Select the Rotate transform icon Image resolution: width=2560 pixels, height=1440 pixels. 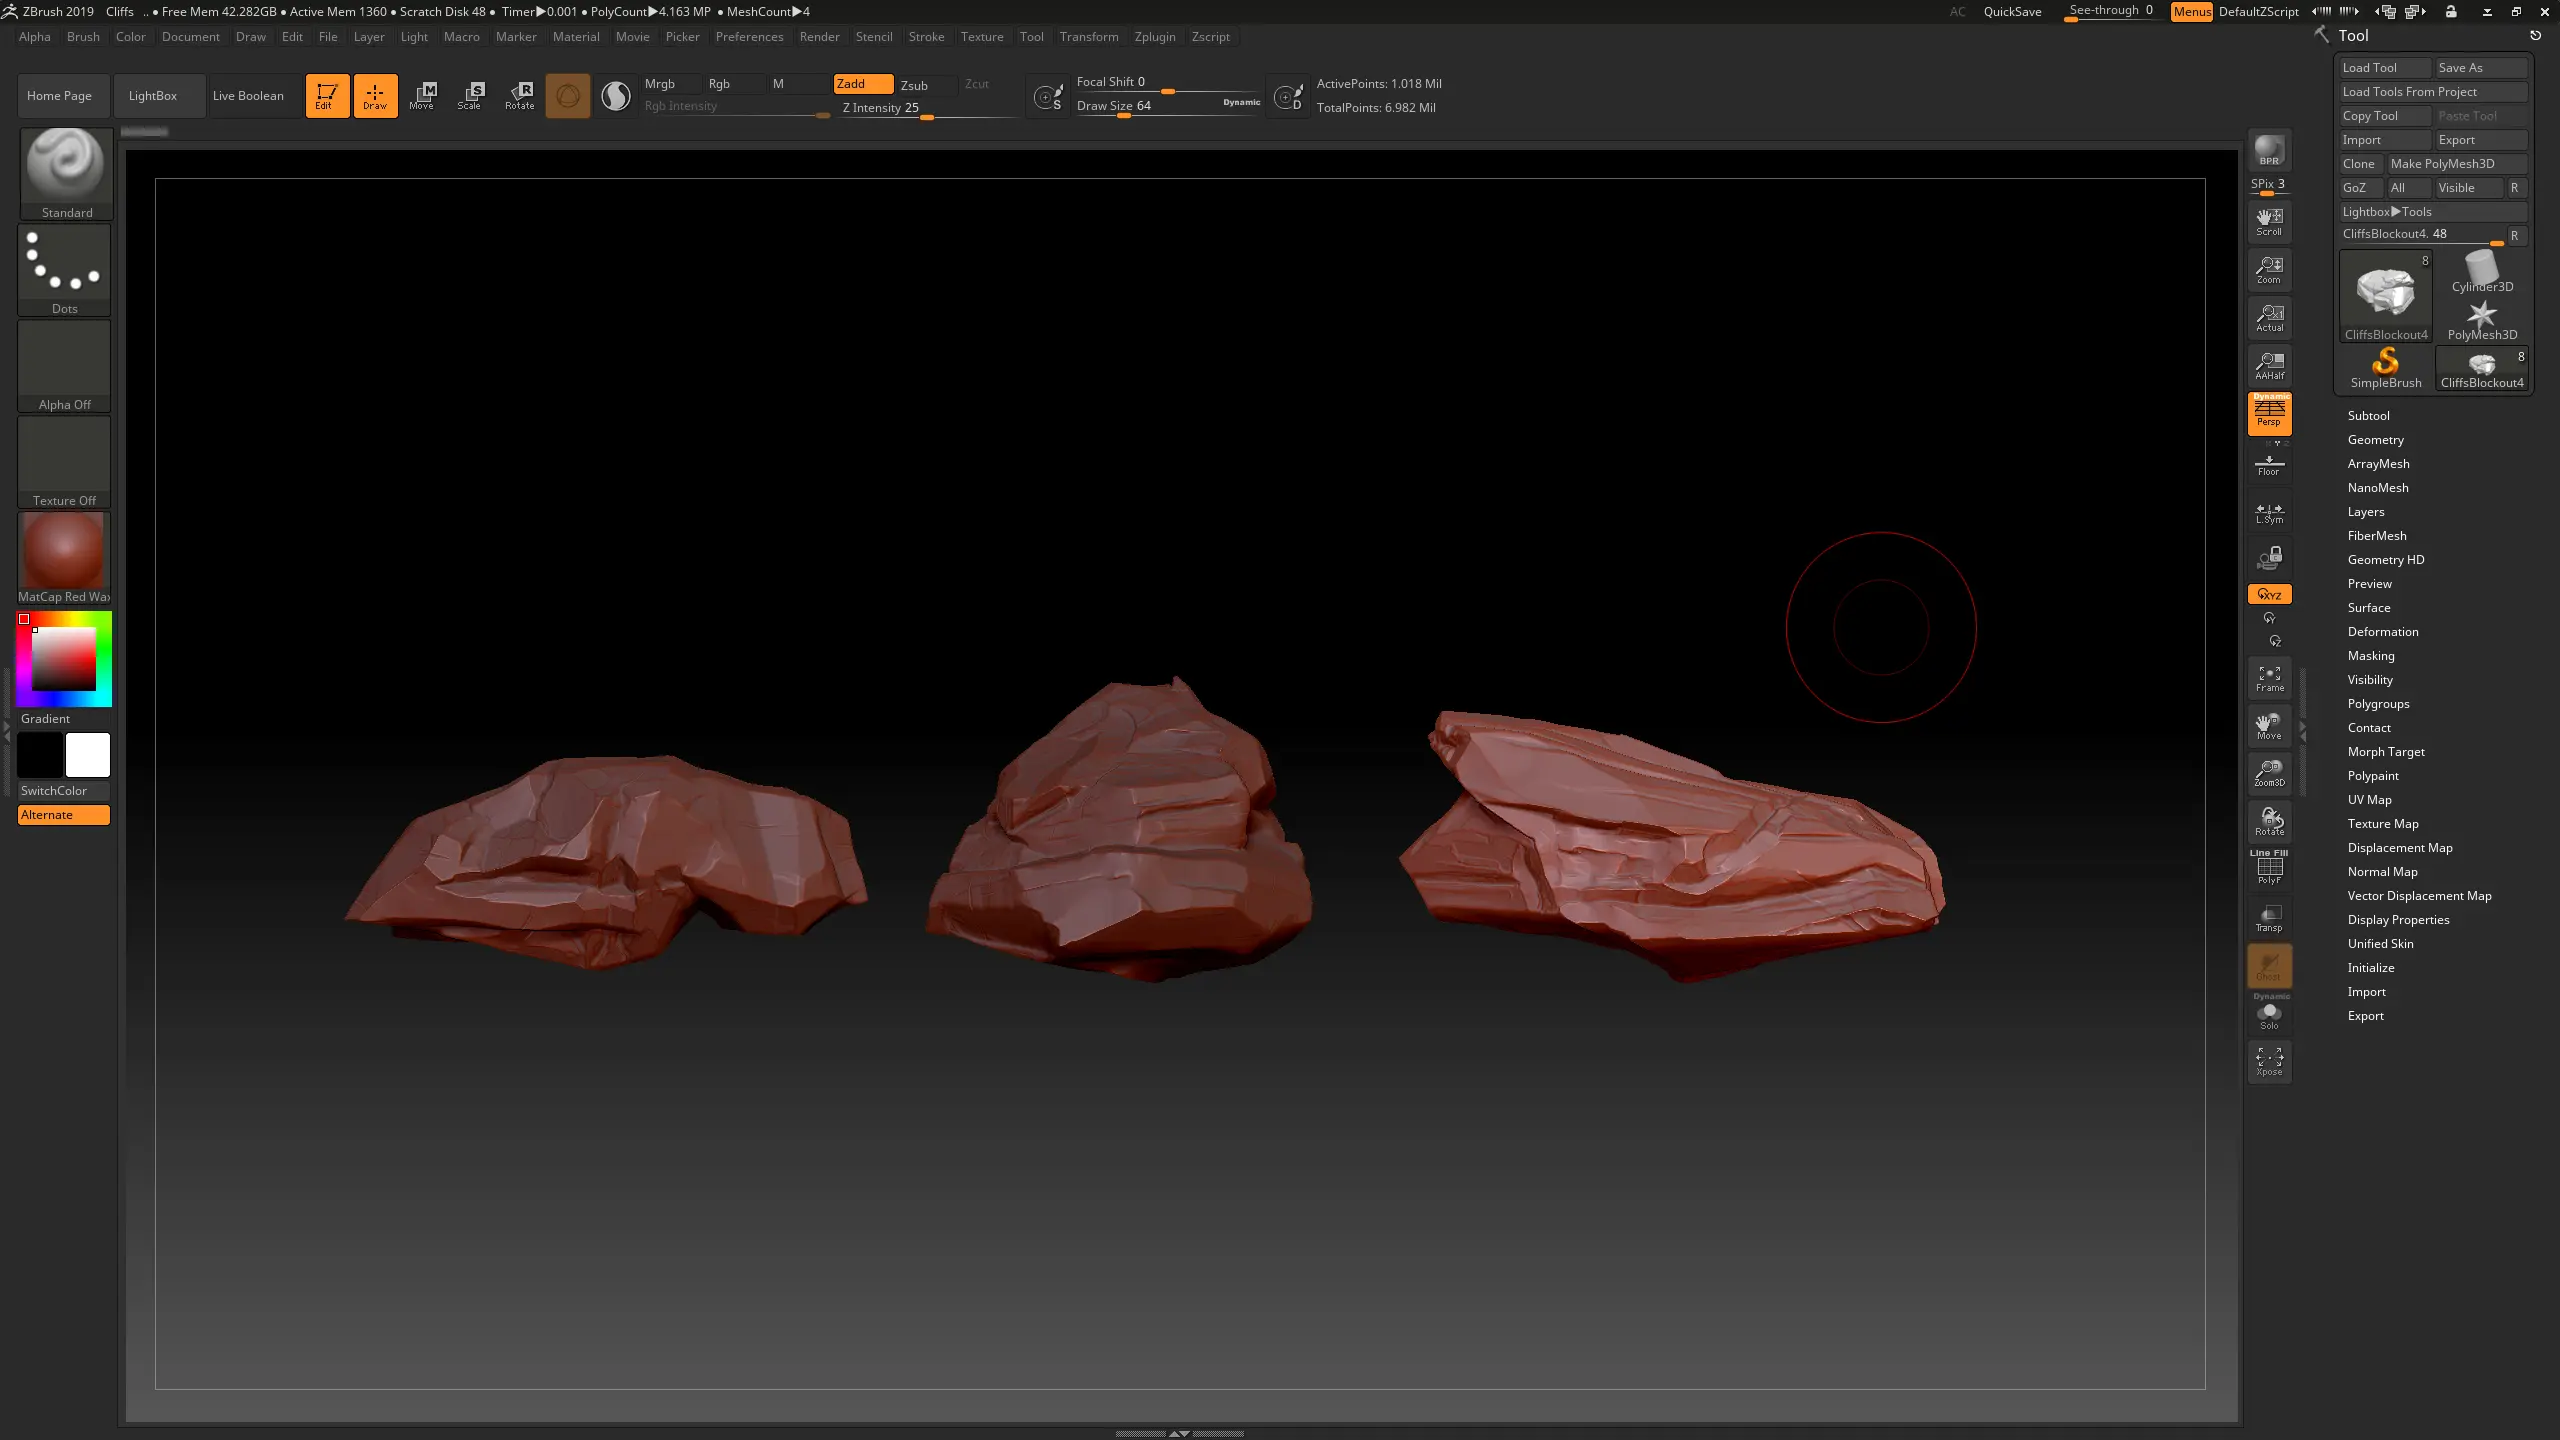pos(519,96)
